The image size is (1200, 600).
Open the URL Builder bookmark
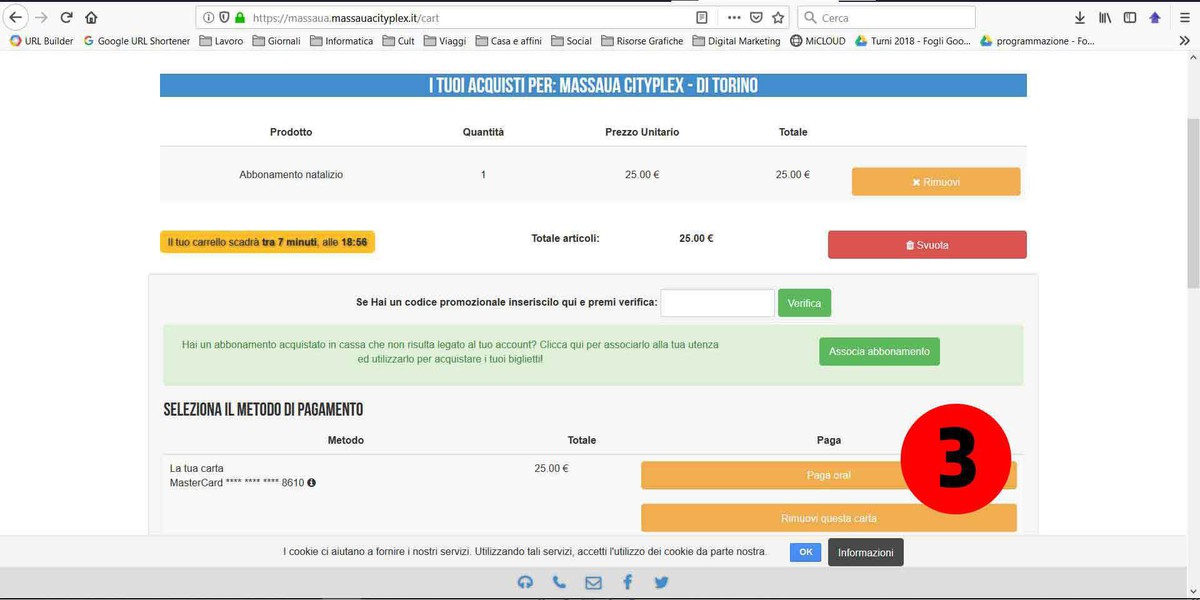[41, 41]
